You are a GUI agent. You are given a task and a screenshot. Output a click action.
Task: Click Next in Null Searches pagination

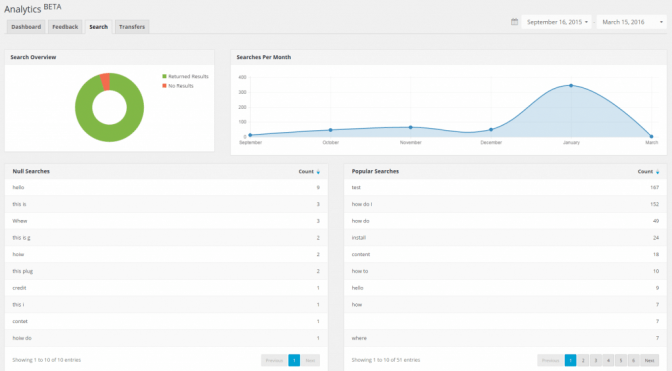click(310, 360)
